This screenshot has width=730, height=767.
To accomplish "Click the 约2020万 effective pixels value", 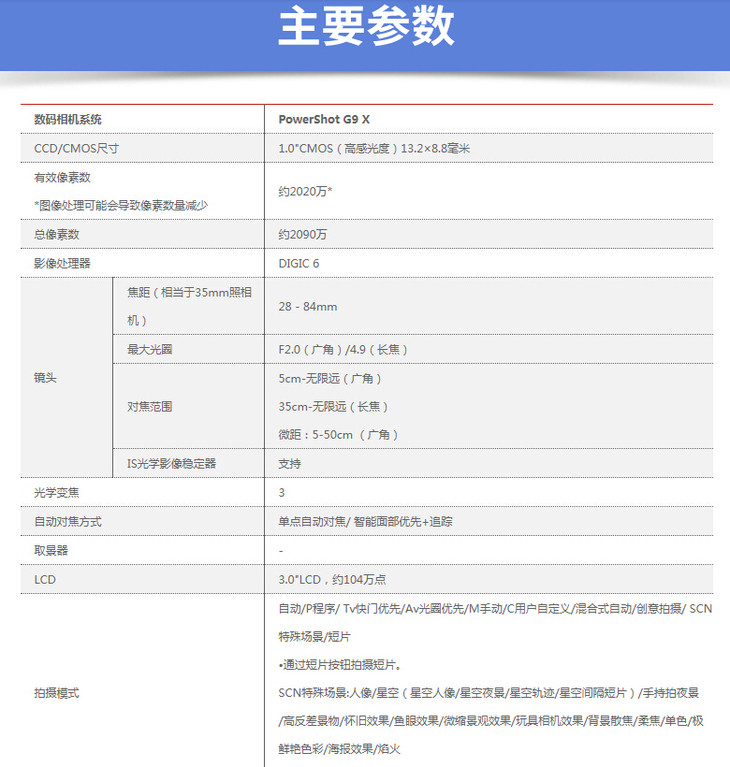I will click(x=305, y=191).
